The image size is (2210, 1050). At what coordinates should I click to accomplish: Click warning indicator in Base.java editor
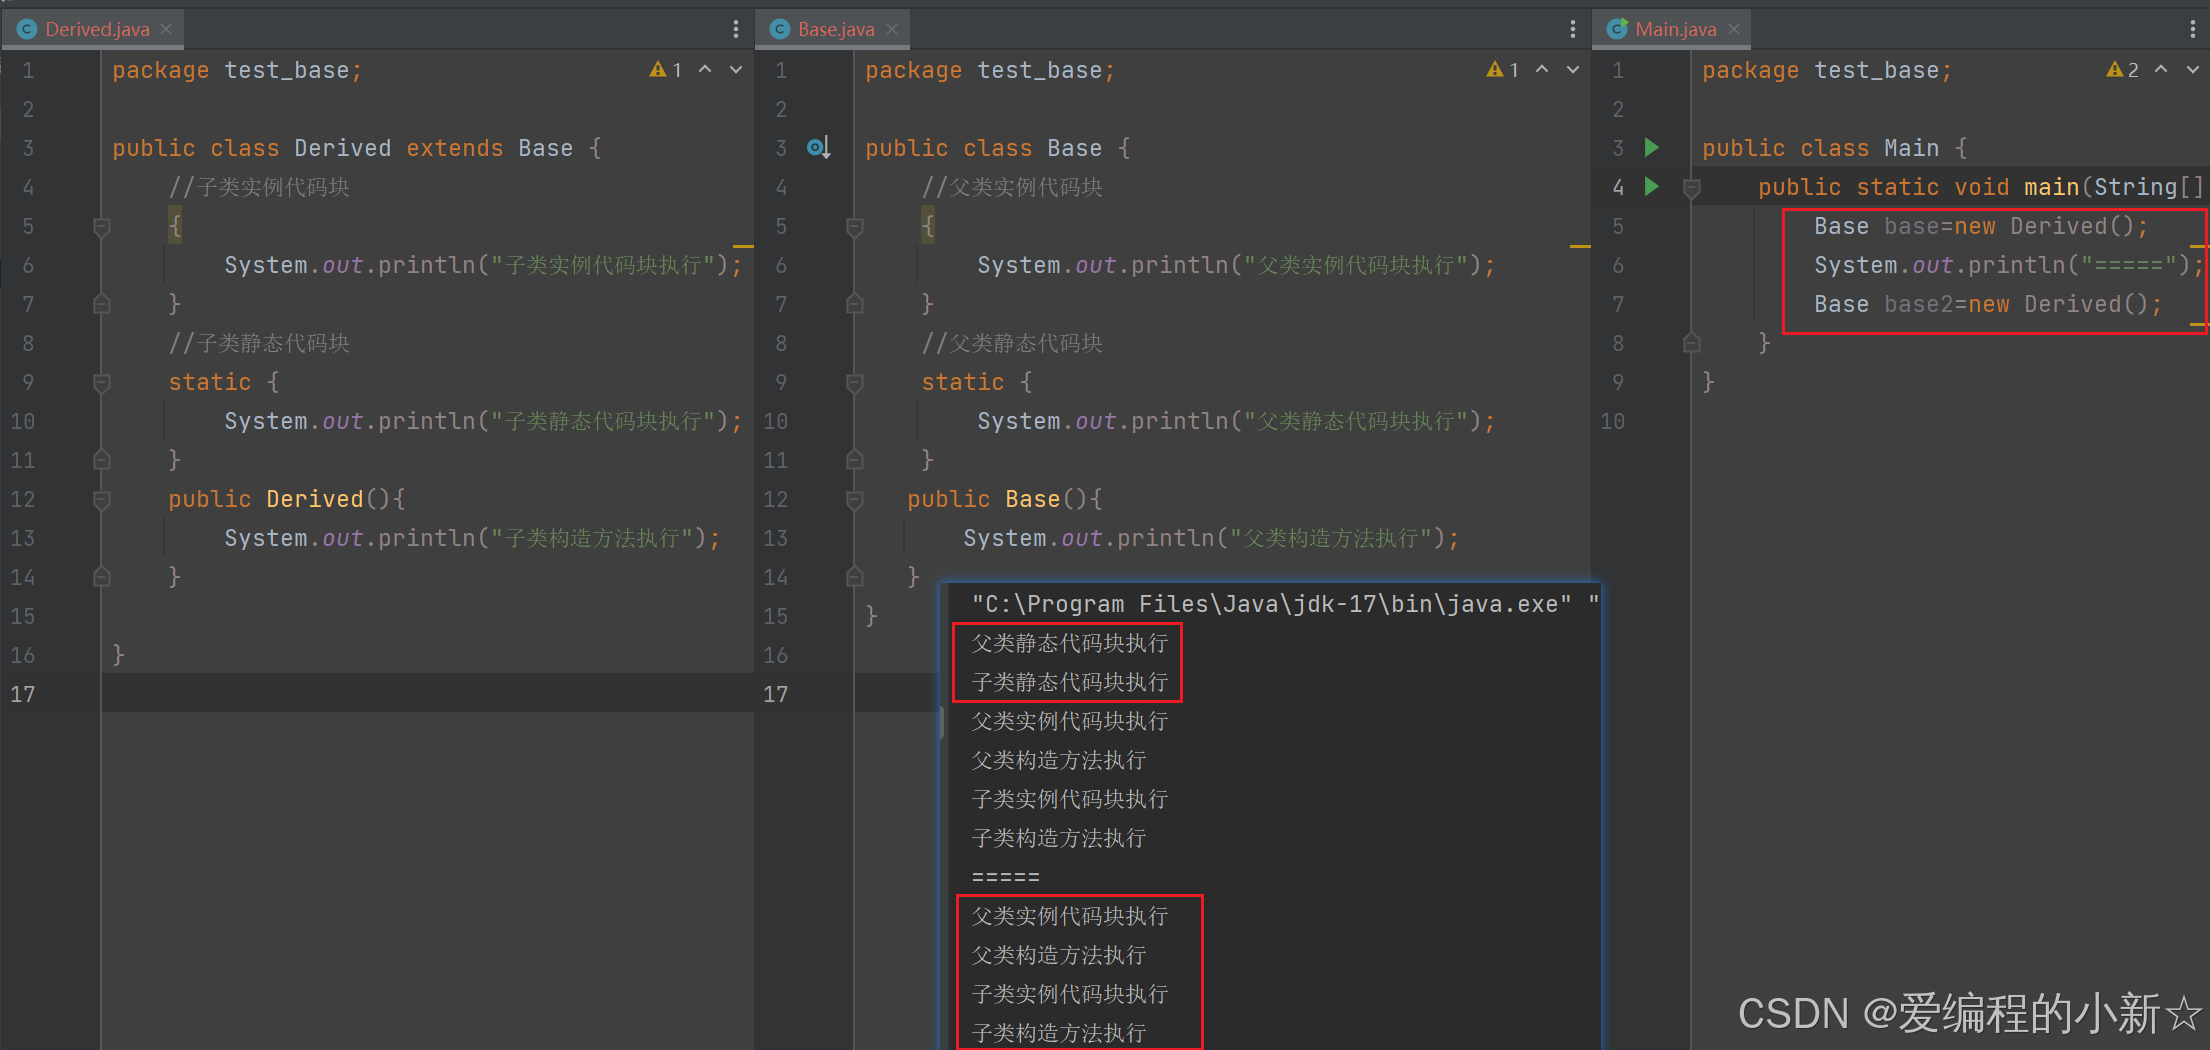tap(1503, 70)
